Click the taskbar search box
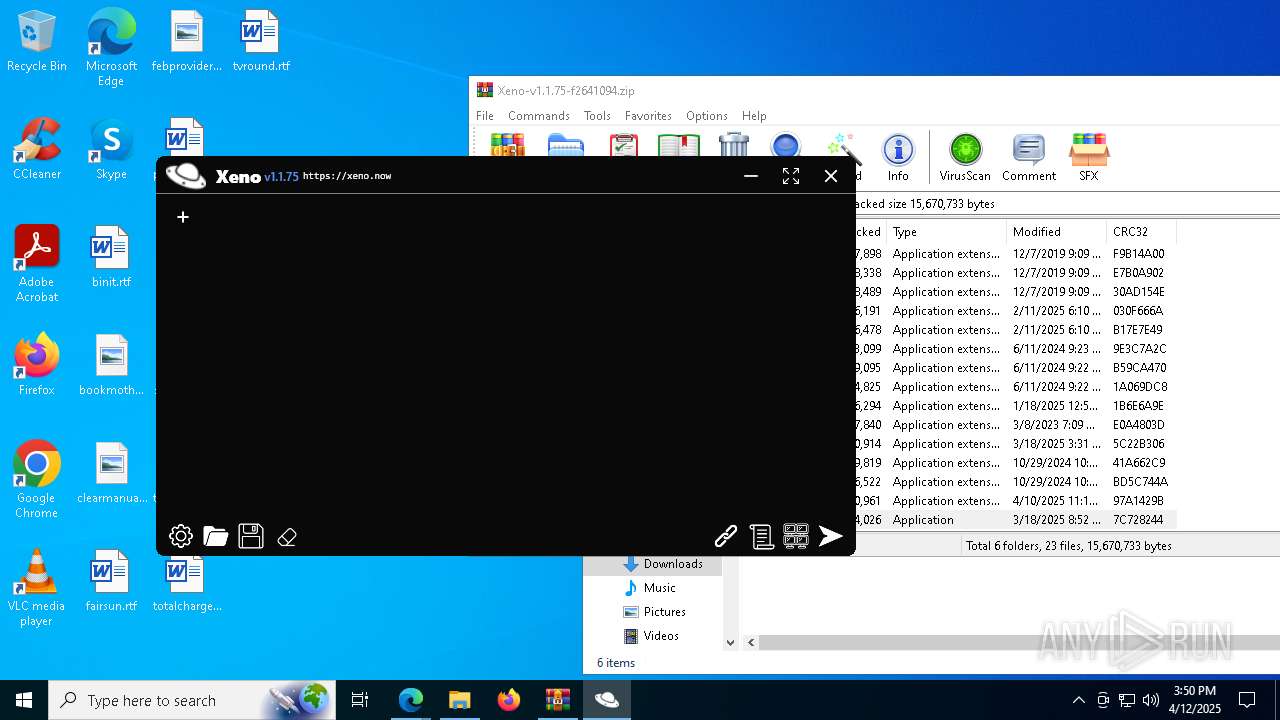Viewport: 1280px width, 720px height. point(193,700)
